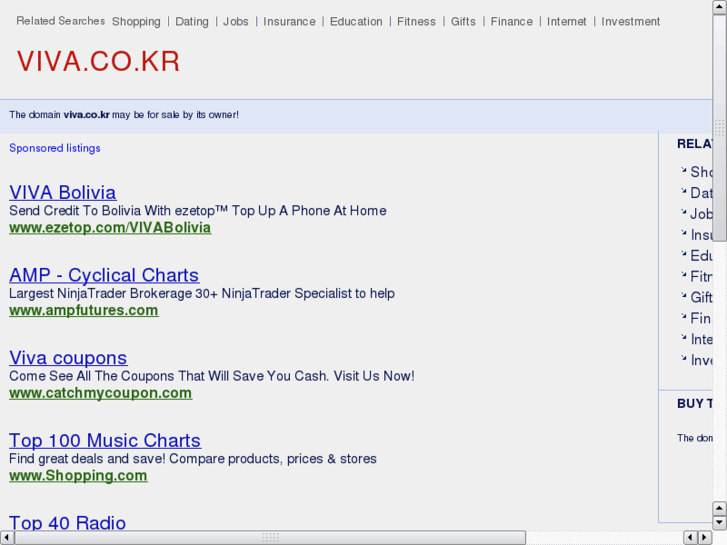727x545 pixels.
Task: Click the horizontal scrollbar left arrow at far left
Action: (x=7, y=538)
